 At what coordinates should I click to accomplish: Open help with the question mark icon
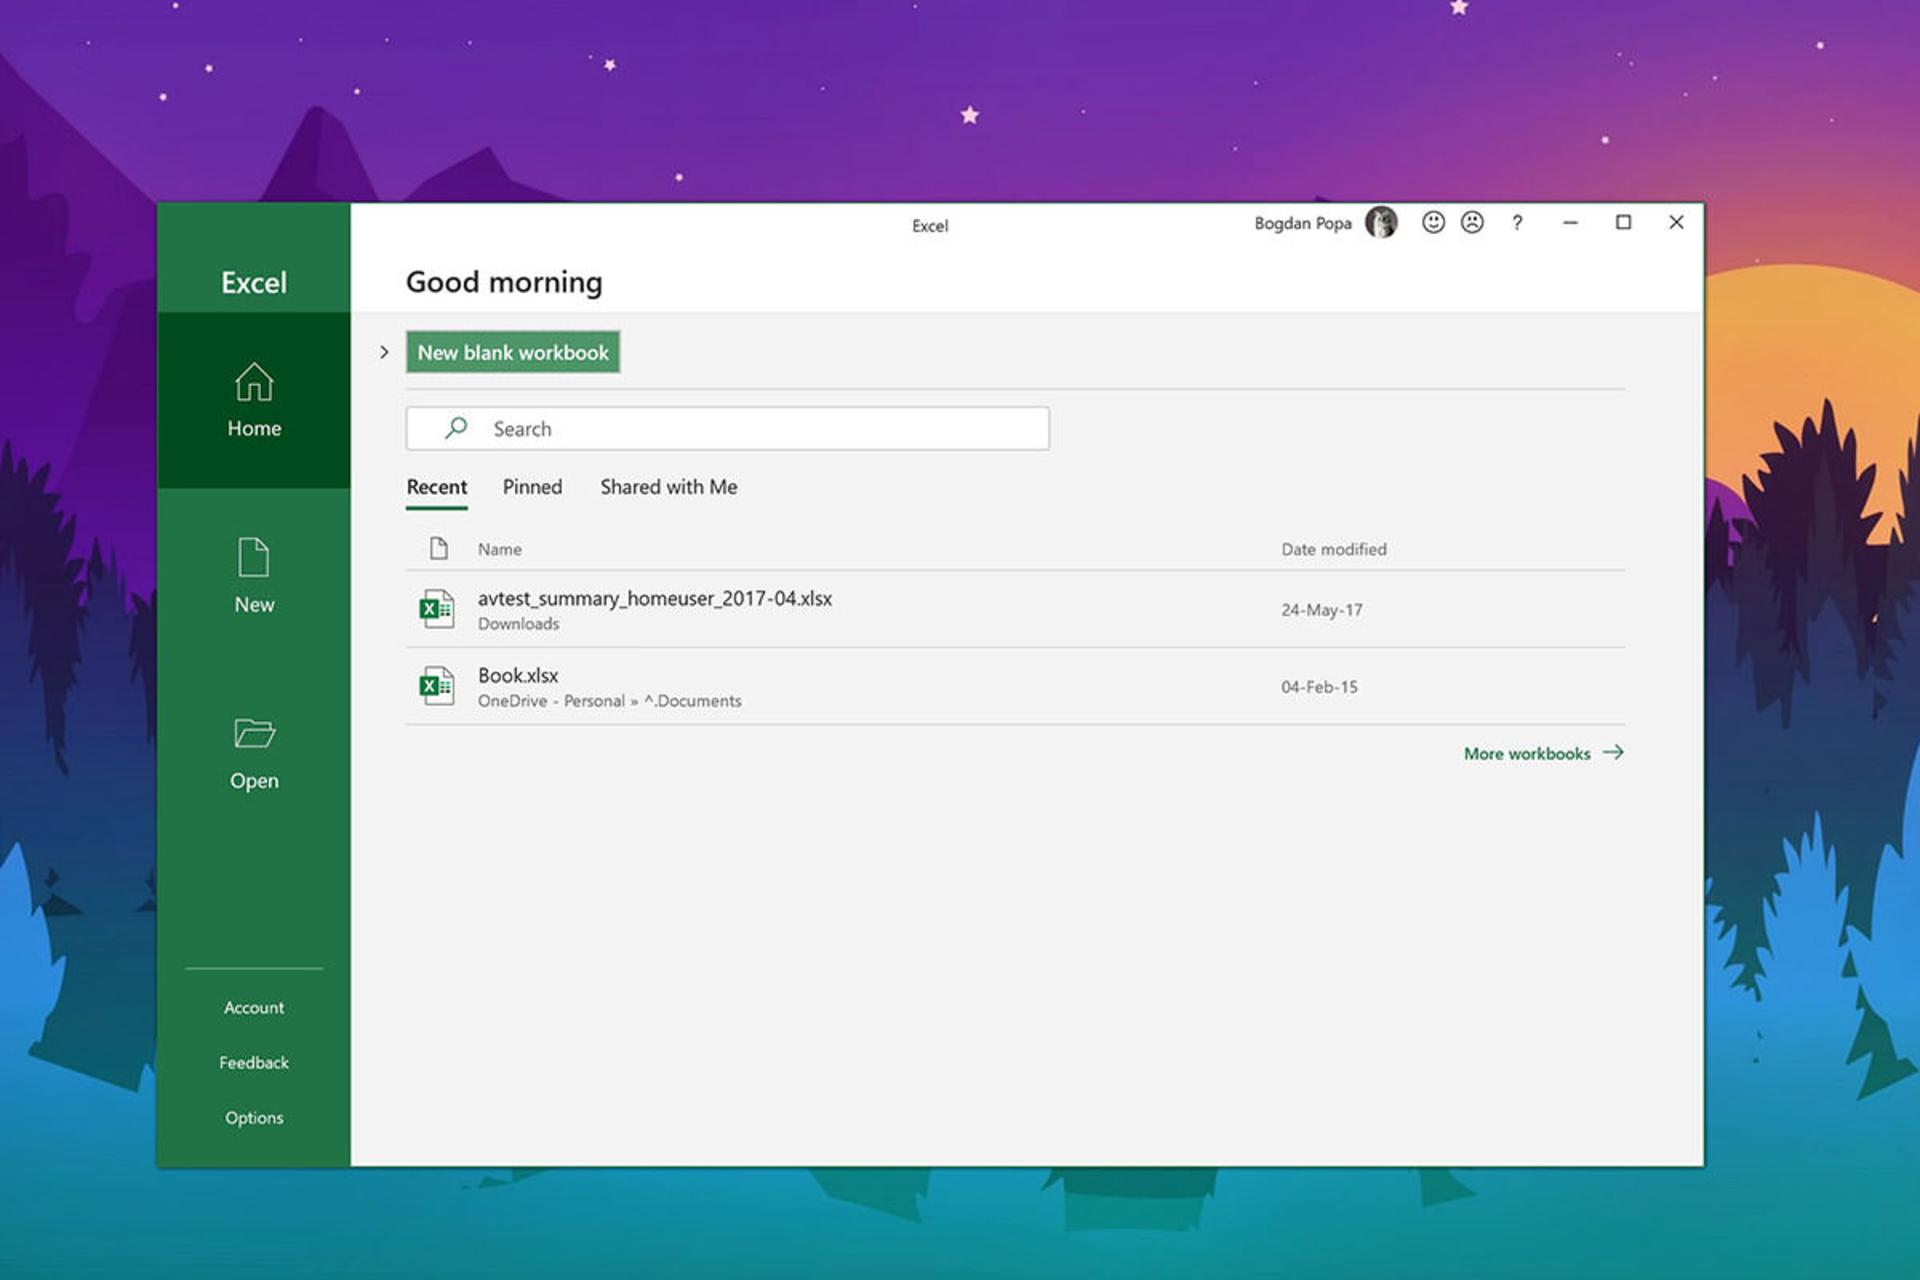[x=1517, y=222]
